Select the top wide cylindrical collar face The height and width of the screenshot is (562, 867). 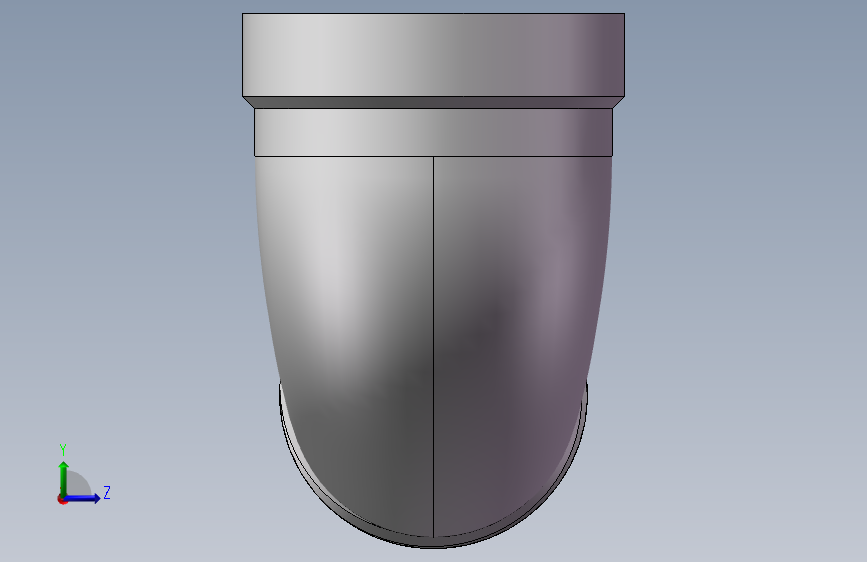(434, 55)
